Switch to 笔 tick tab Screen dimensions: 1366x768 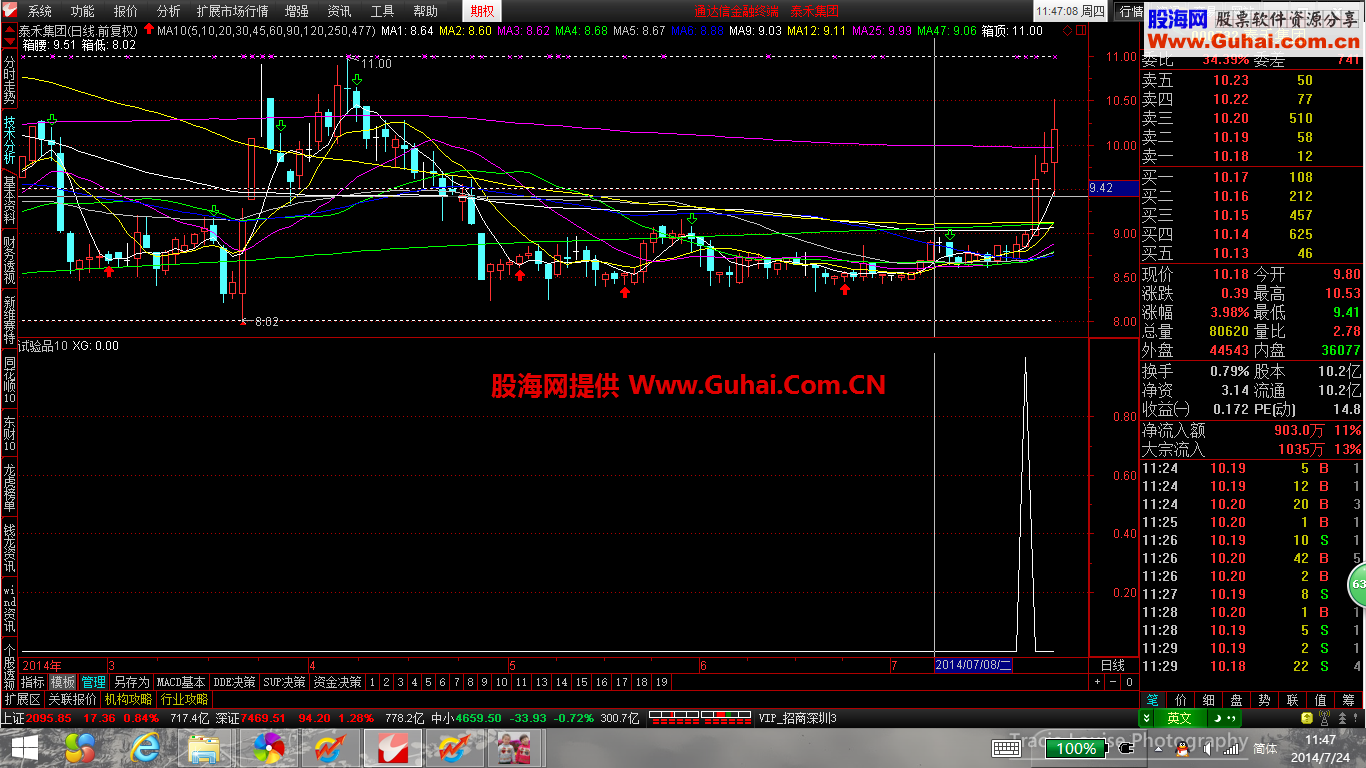point(1152,700)
